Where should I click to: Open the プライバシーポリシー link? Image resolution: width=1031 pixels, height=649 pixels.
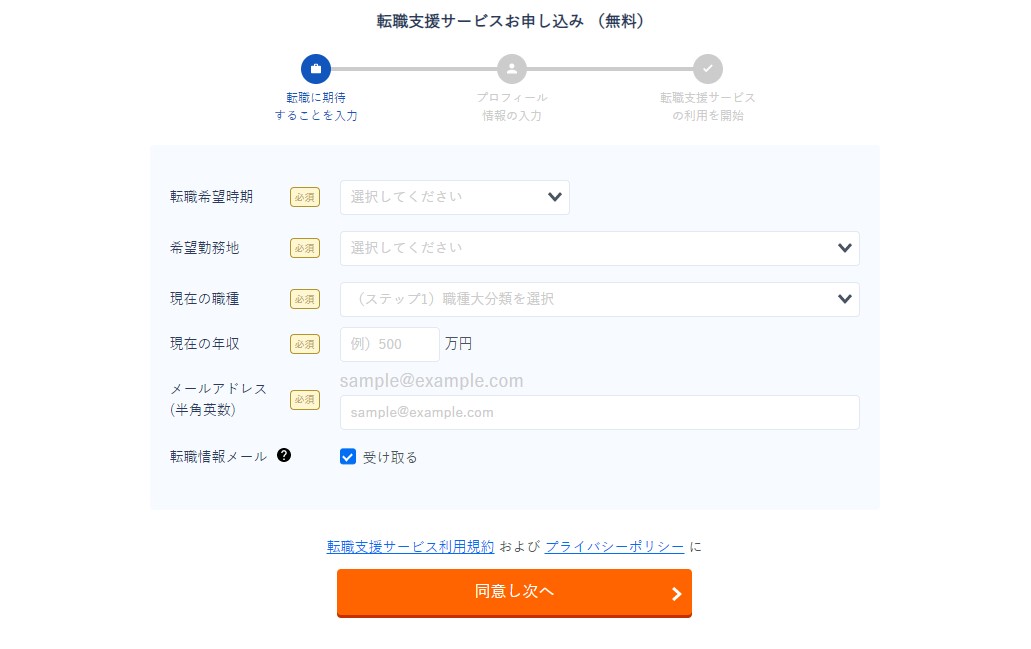(615, 547)
